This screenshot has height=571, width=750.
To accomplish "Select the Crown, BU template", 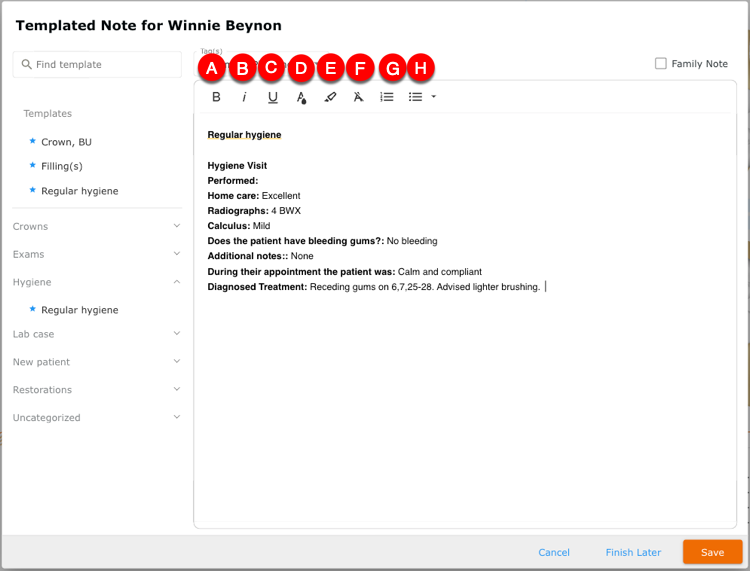I will click(66, 142).
